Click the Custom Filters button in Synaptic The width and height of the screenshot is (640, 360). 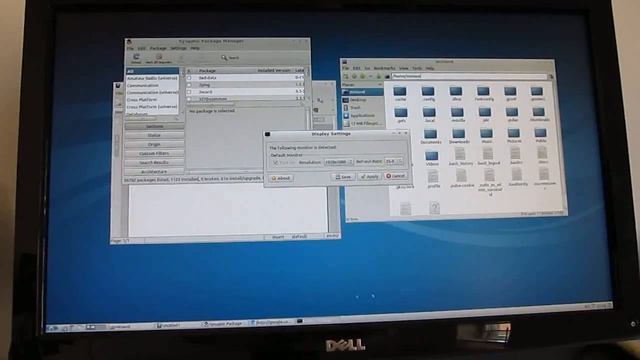(x=154, y=153)
